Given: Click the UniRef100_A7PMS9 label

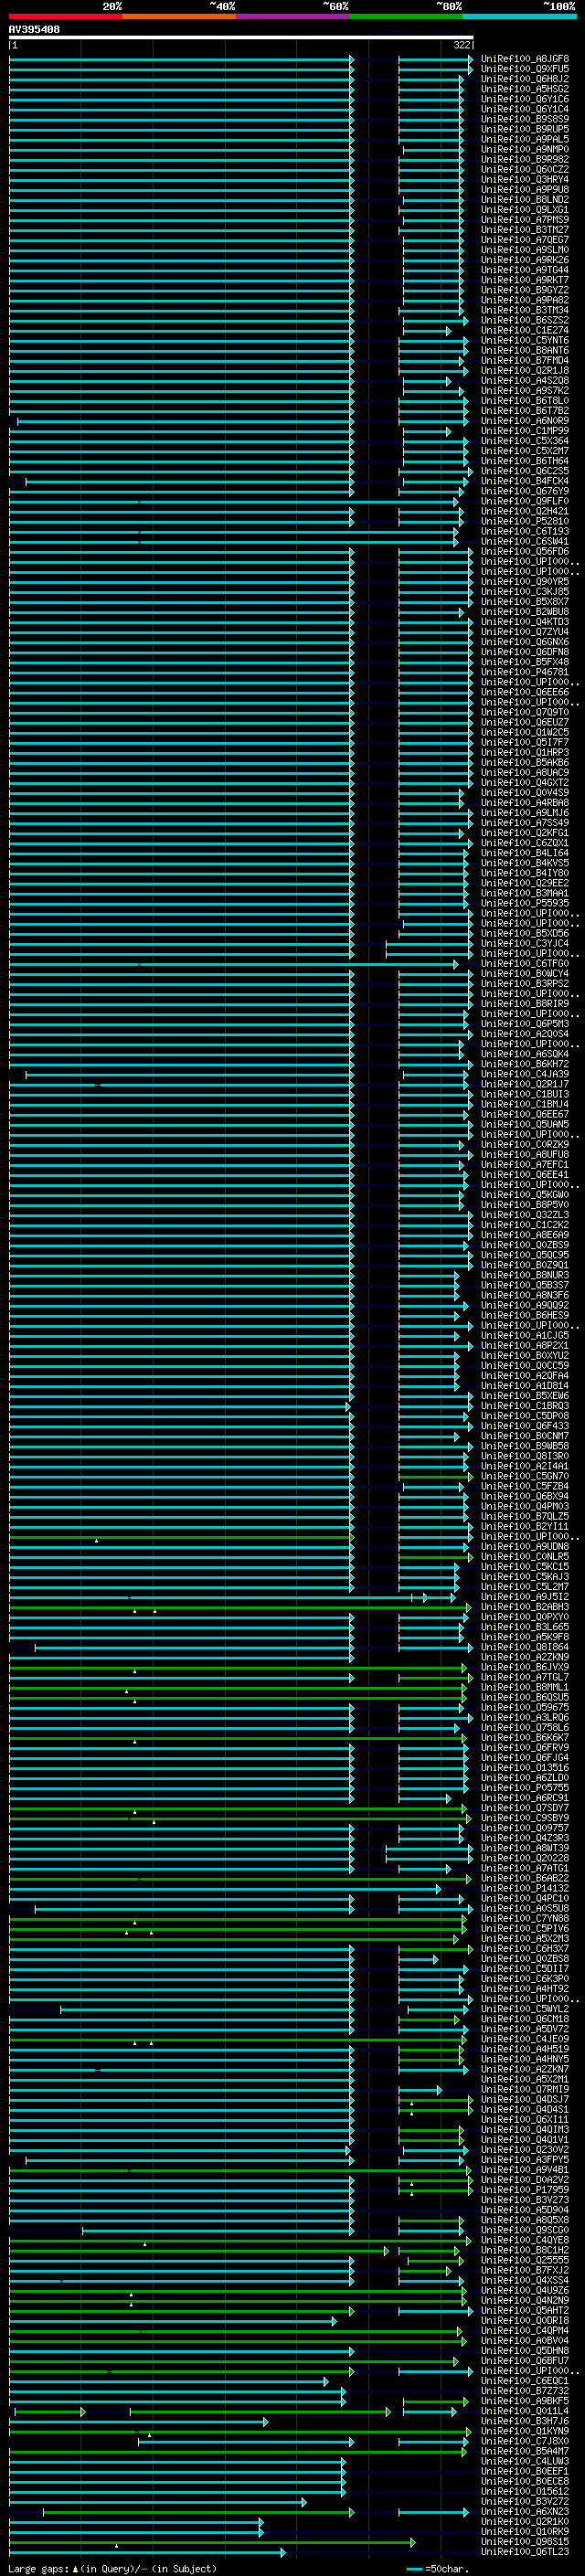Looking at the screenshot, I should tap(525, 219).
